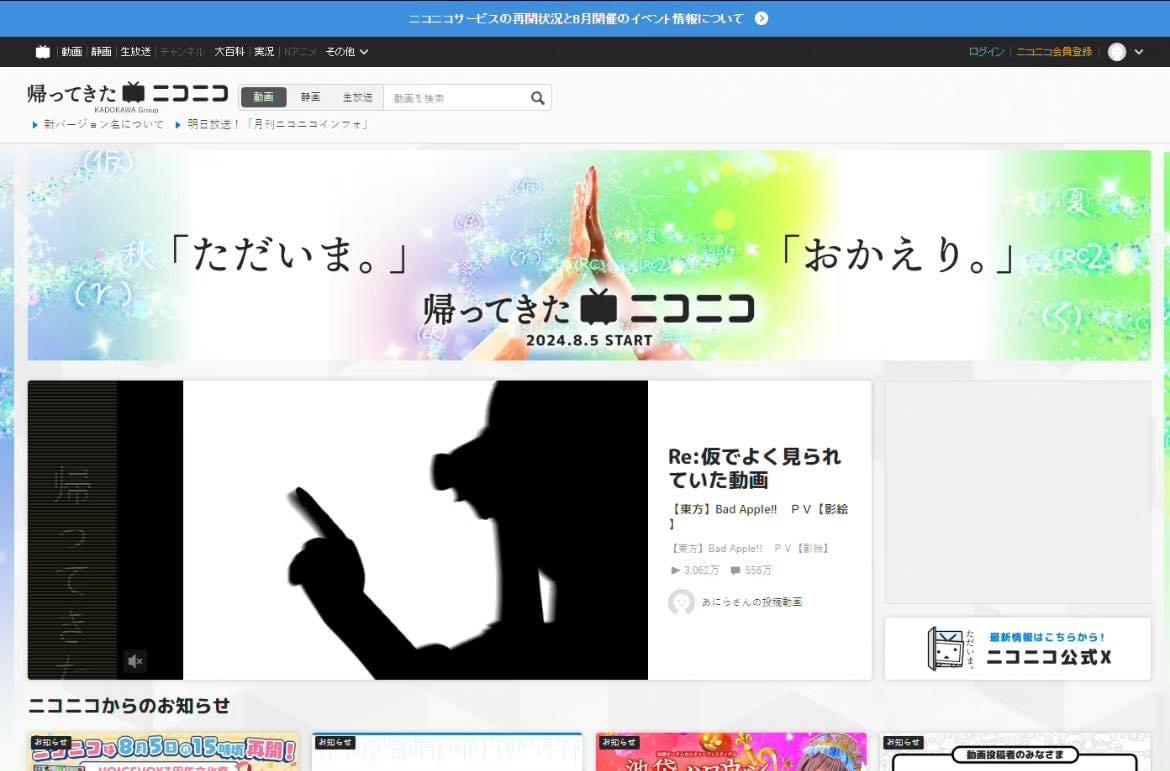Open the ニコニコ公式X banner

pos(1017,649)
